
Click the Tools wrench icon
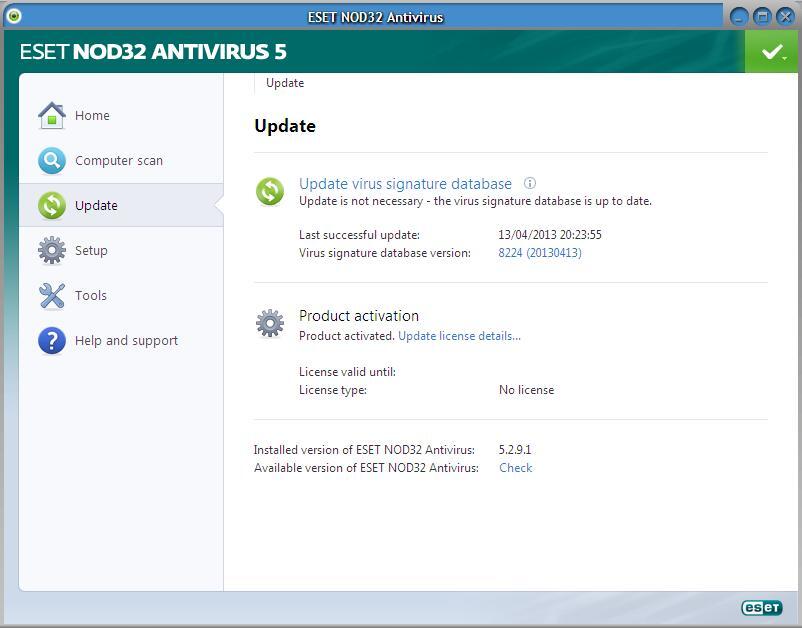(x=52, y=296)
